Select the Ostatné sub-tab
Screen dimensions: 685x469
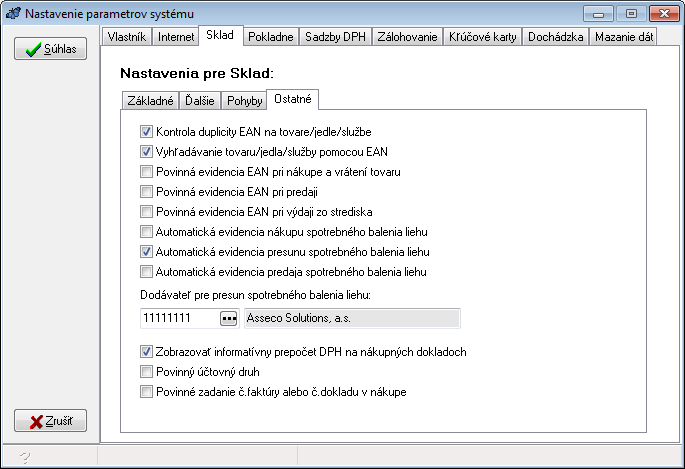(x=292, y=99)
